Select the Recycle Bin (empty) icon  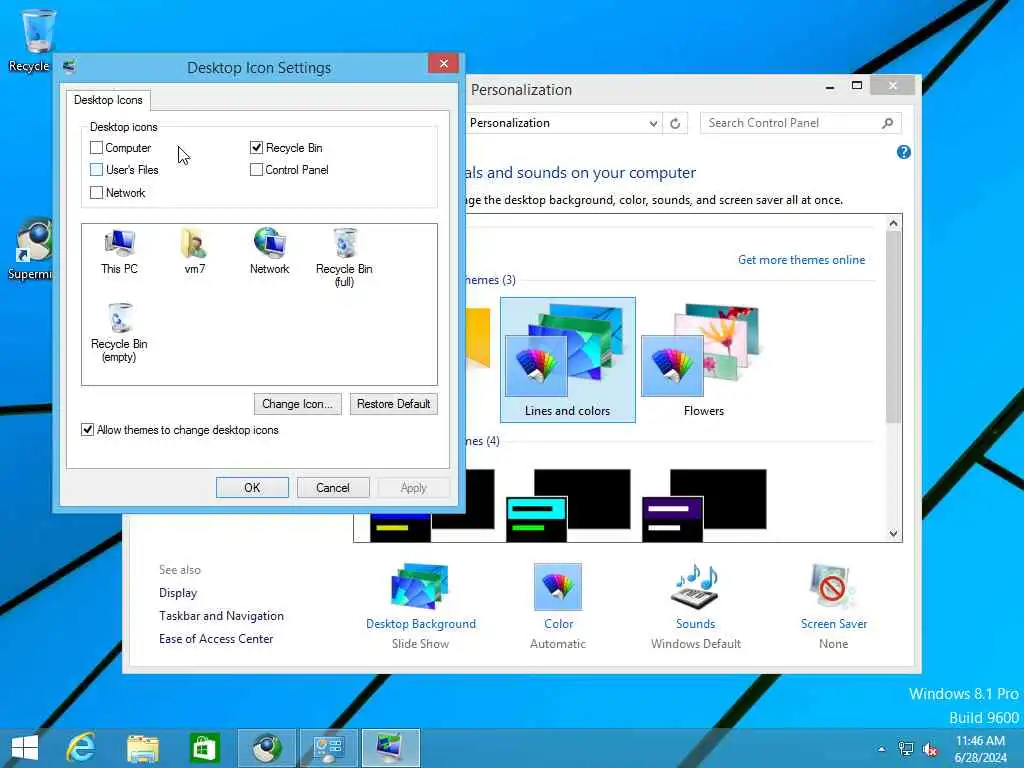120,332
